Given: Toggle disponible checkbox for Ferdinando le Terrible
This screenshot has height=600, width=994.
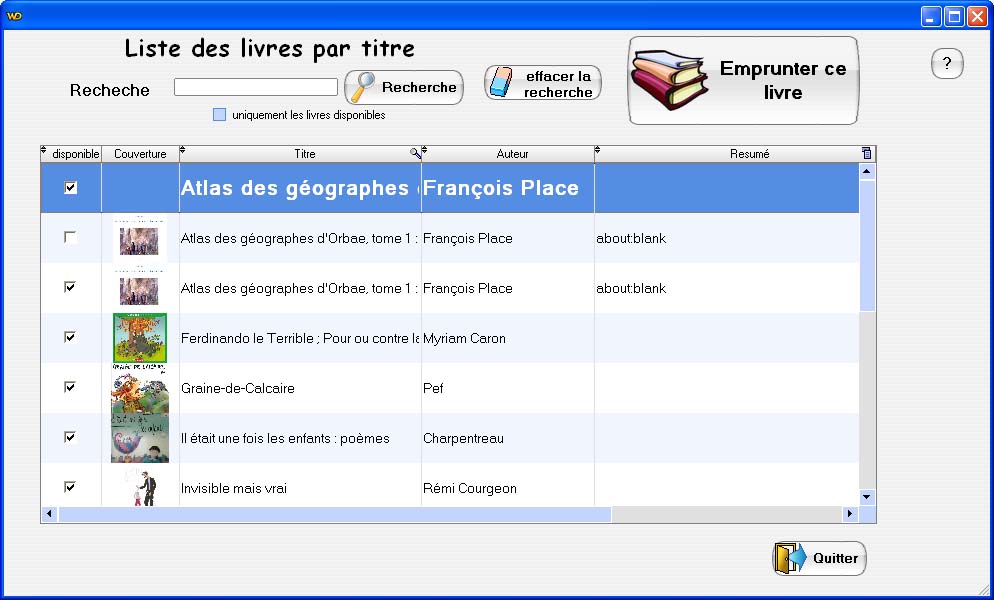Looking at the screenshot, I should [x=70, y=337].
